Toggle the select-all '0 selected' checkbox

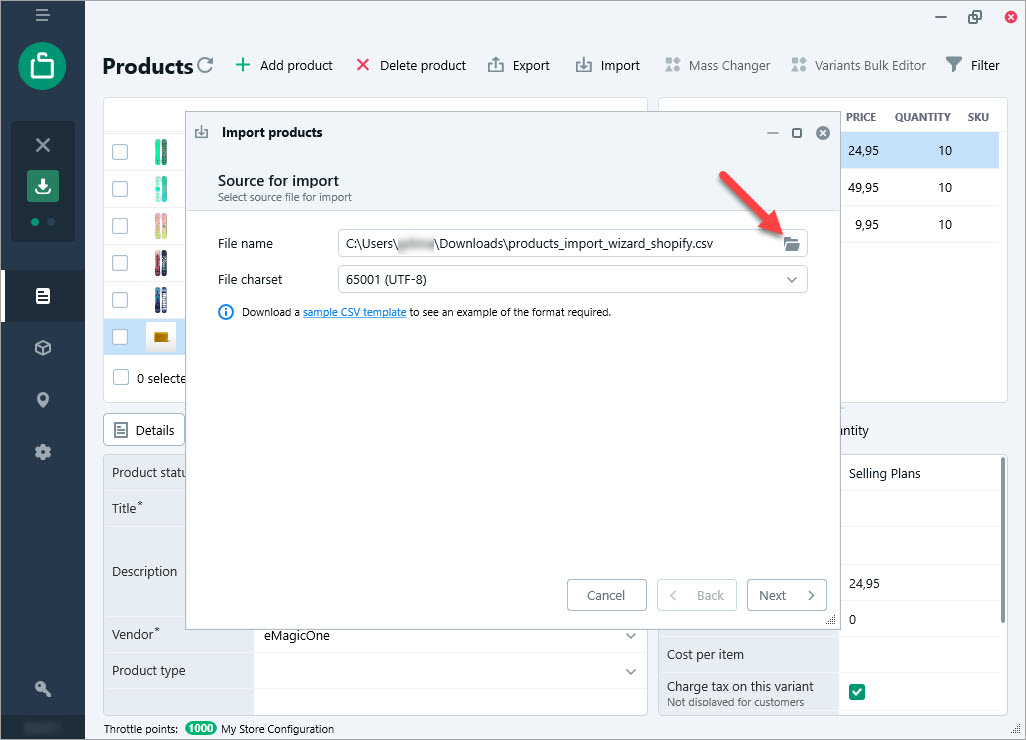[x=121, y=378]
